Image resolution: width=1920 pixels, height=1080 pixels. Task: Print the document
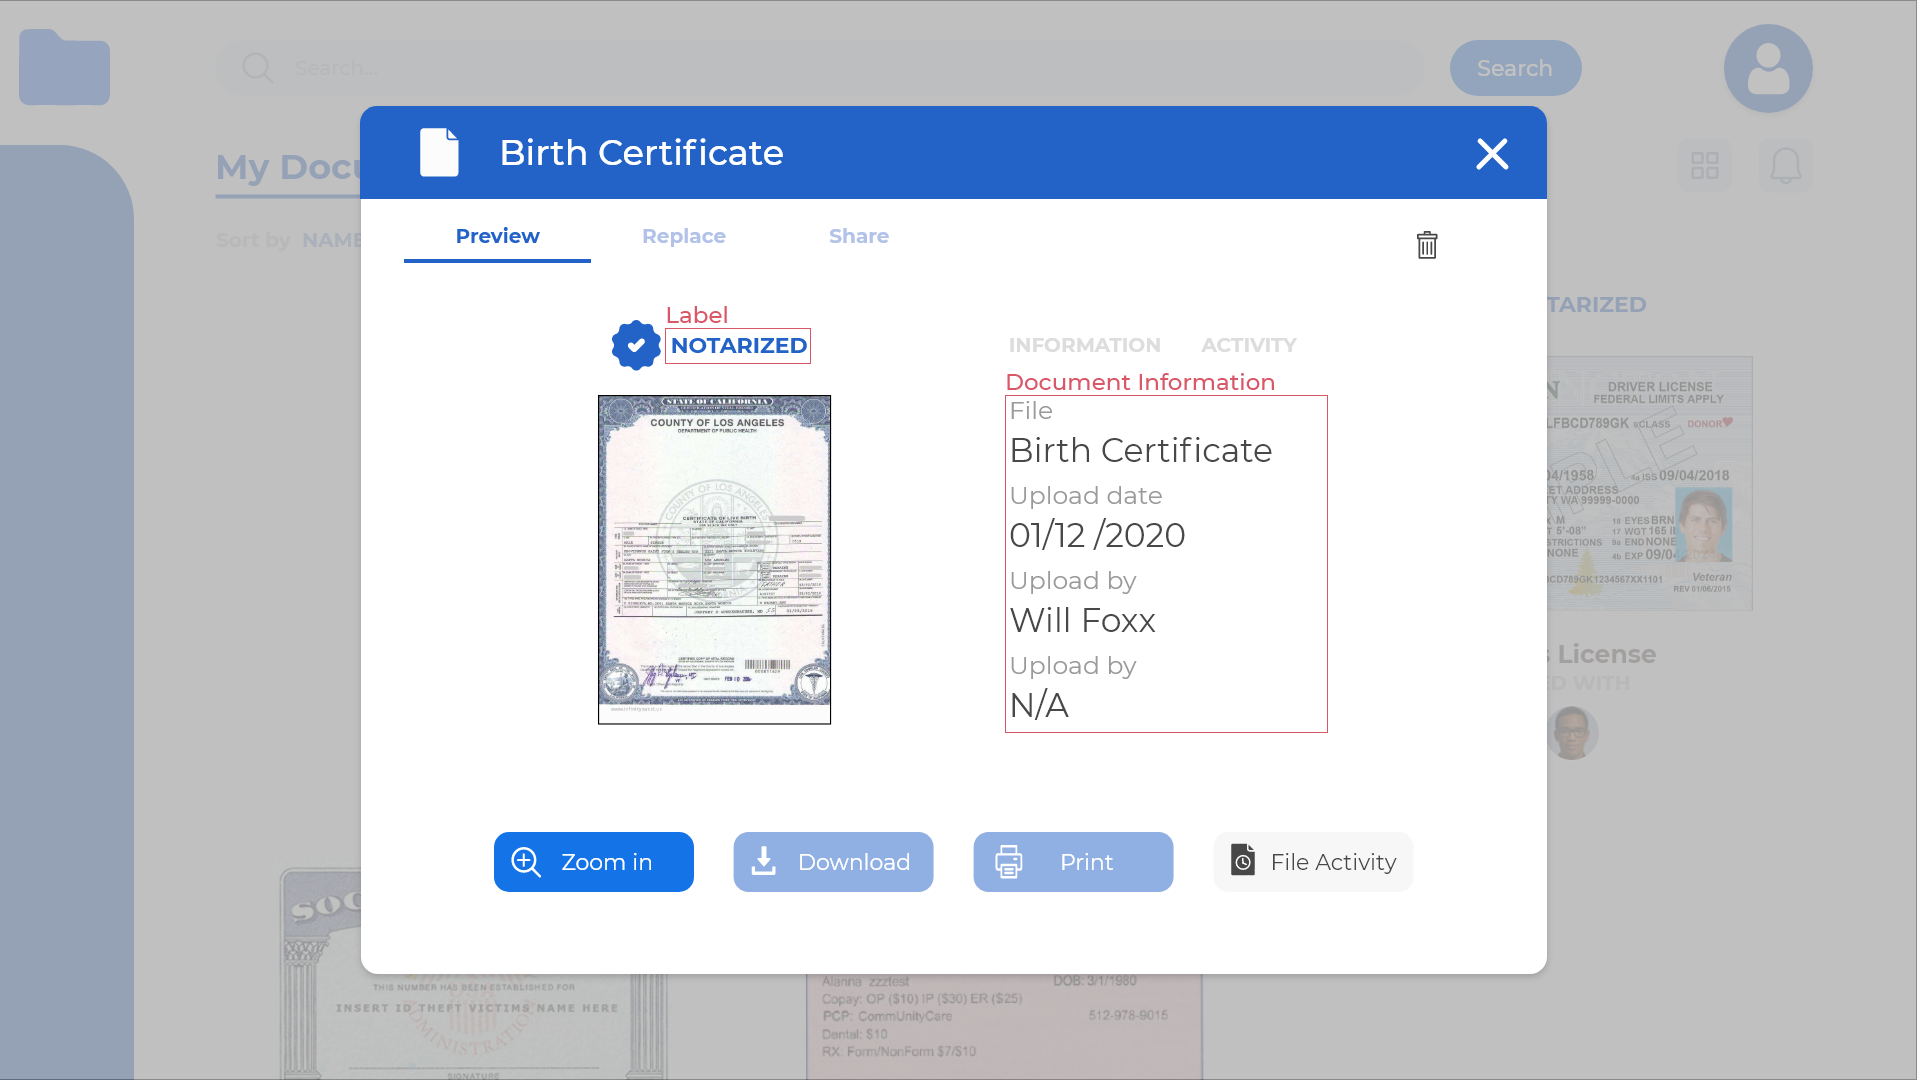coord(1073,862)
